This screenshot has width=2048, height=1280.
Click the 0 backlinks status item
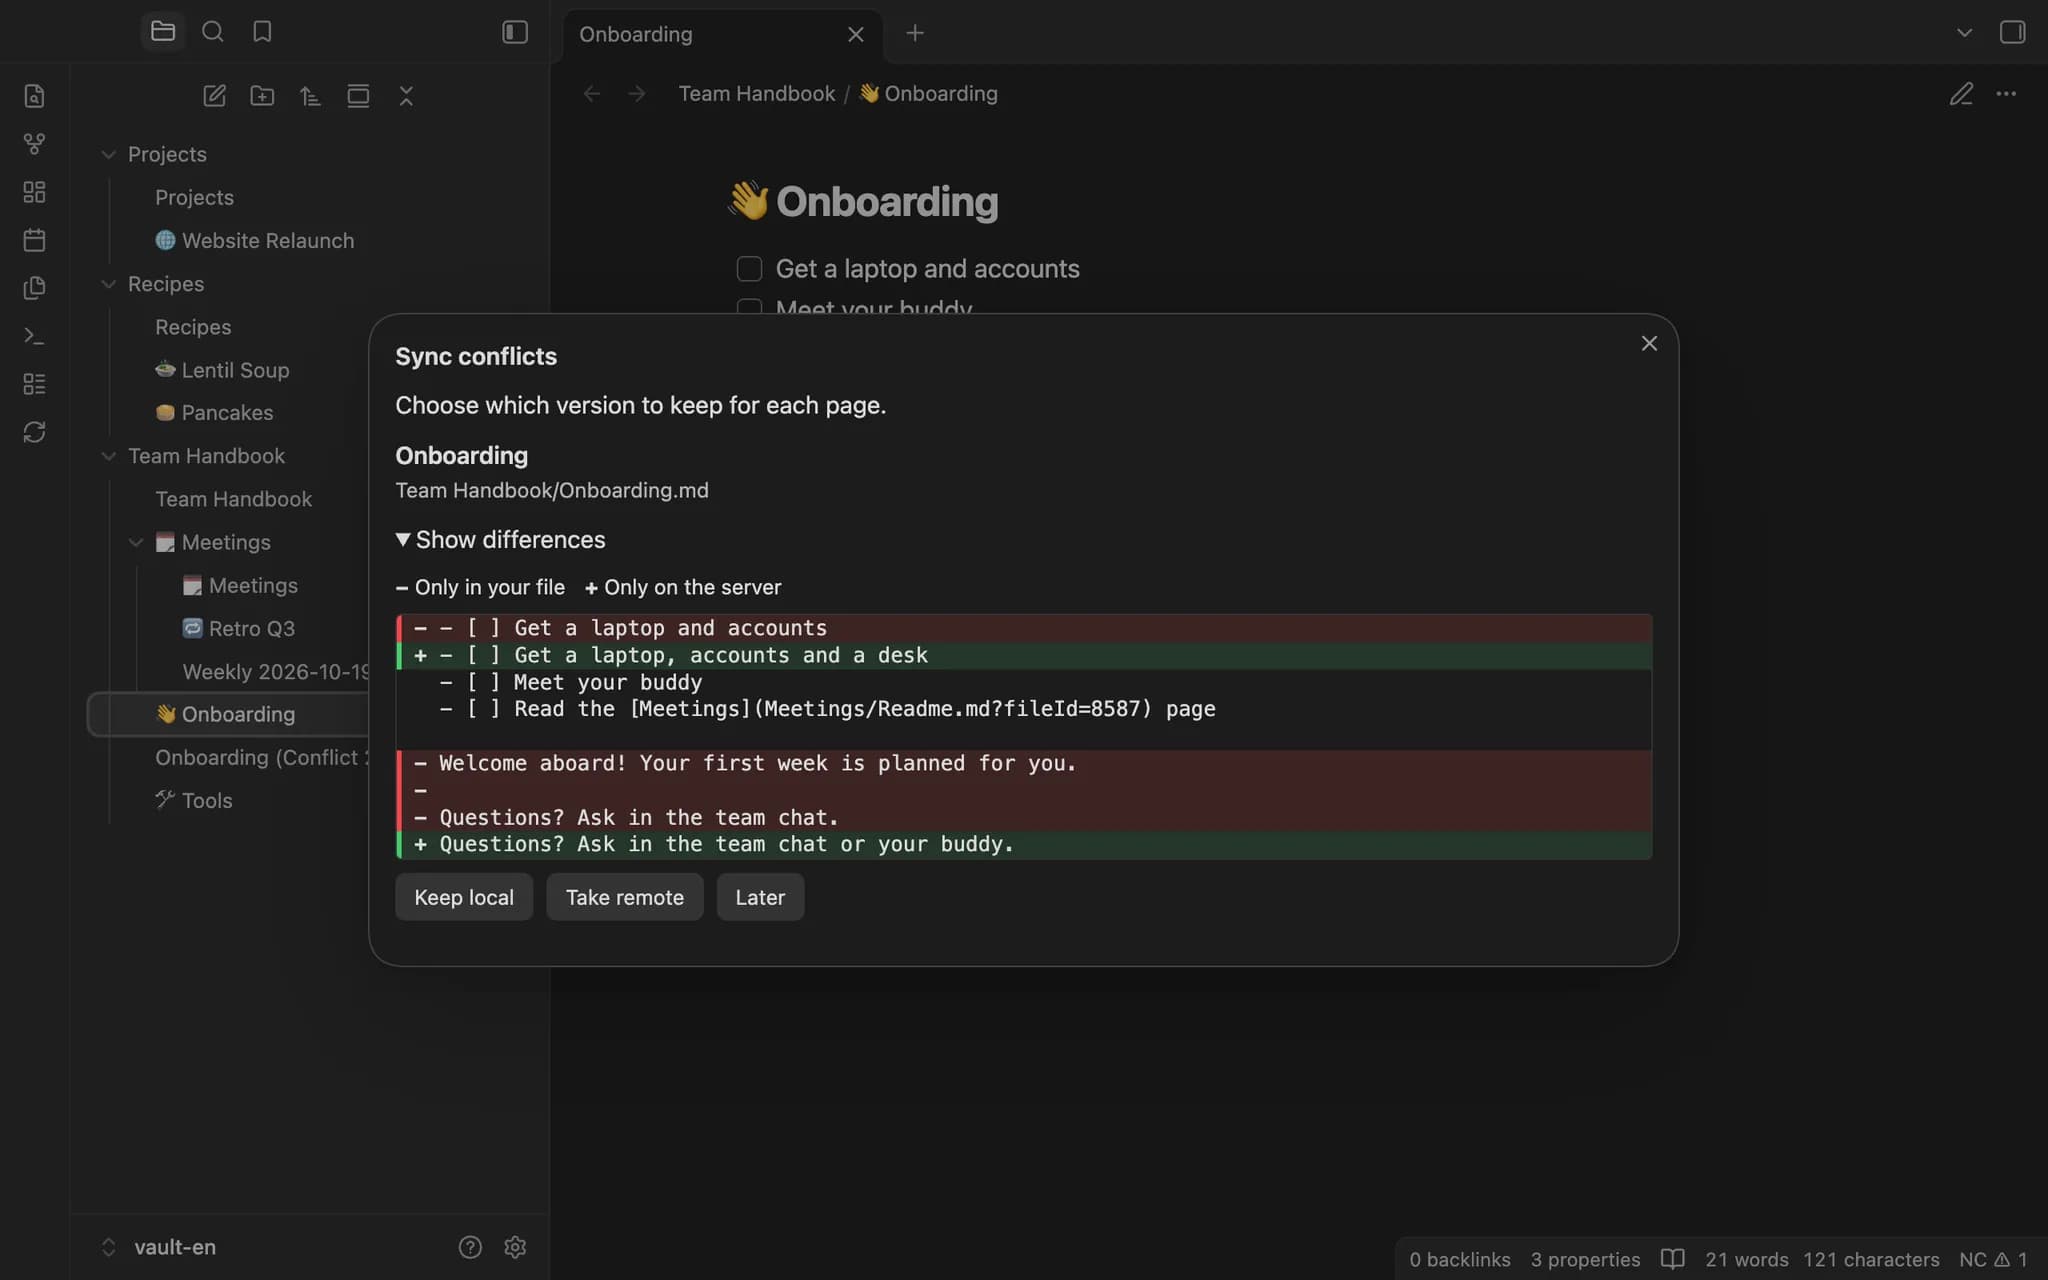(1459, 1259)
